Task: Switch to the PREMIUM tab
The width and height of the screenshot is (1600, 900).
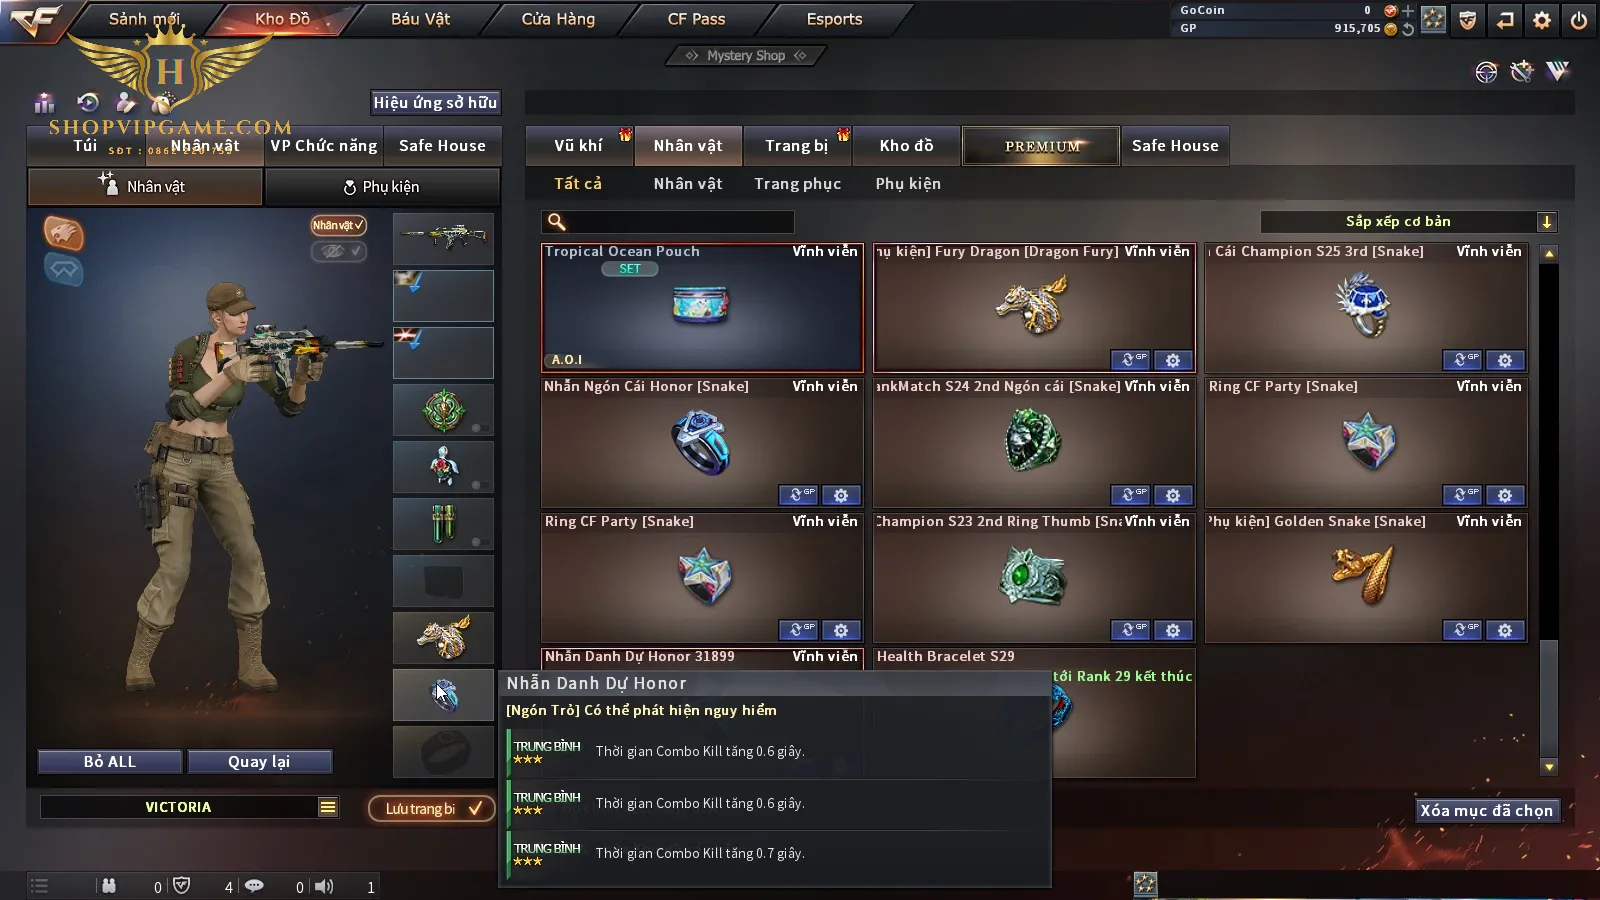Action: 1041,146
